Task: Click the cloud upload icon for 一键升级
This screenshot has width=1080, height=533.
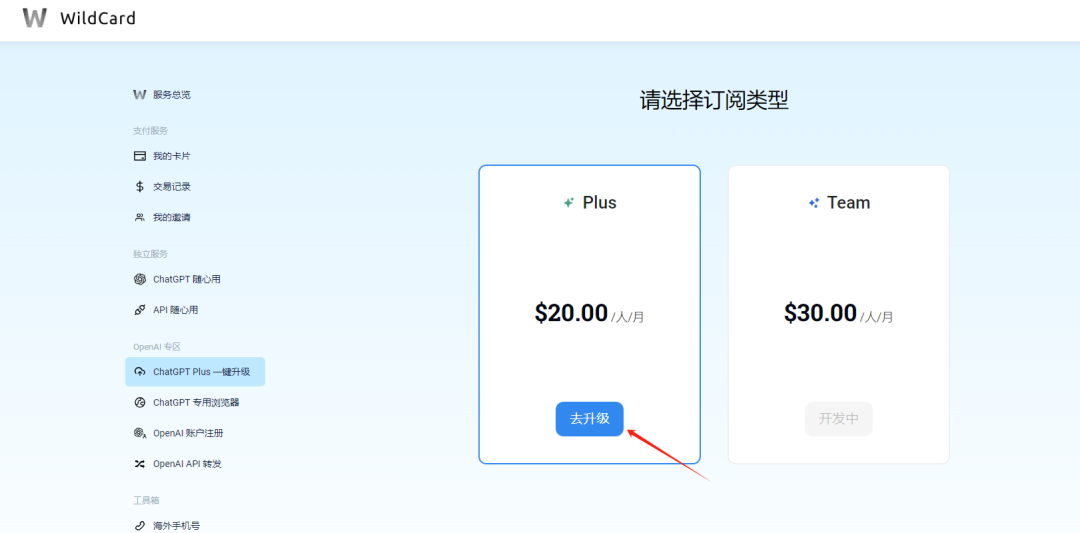Action: coord(140,372)
